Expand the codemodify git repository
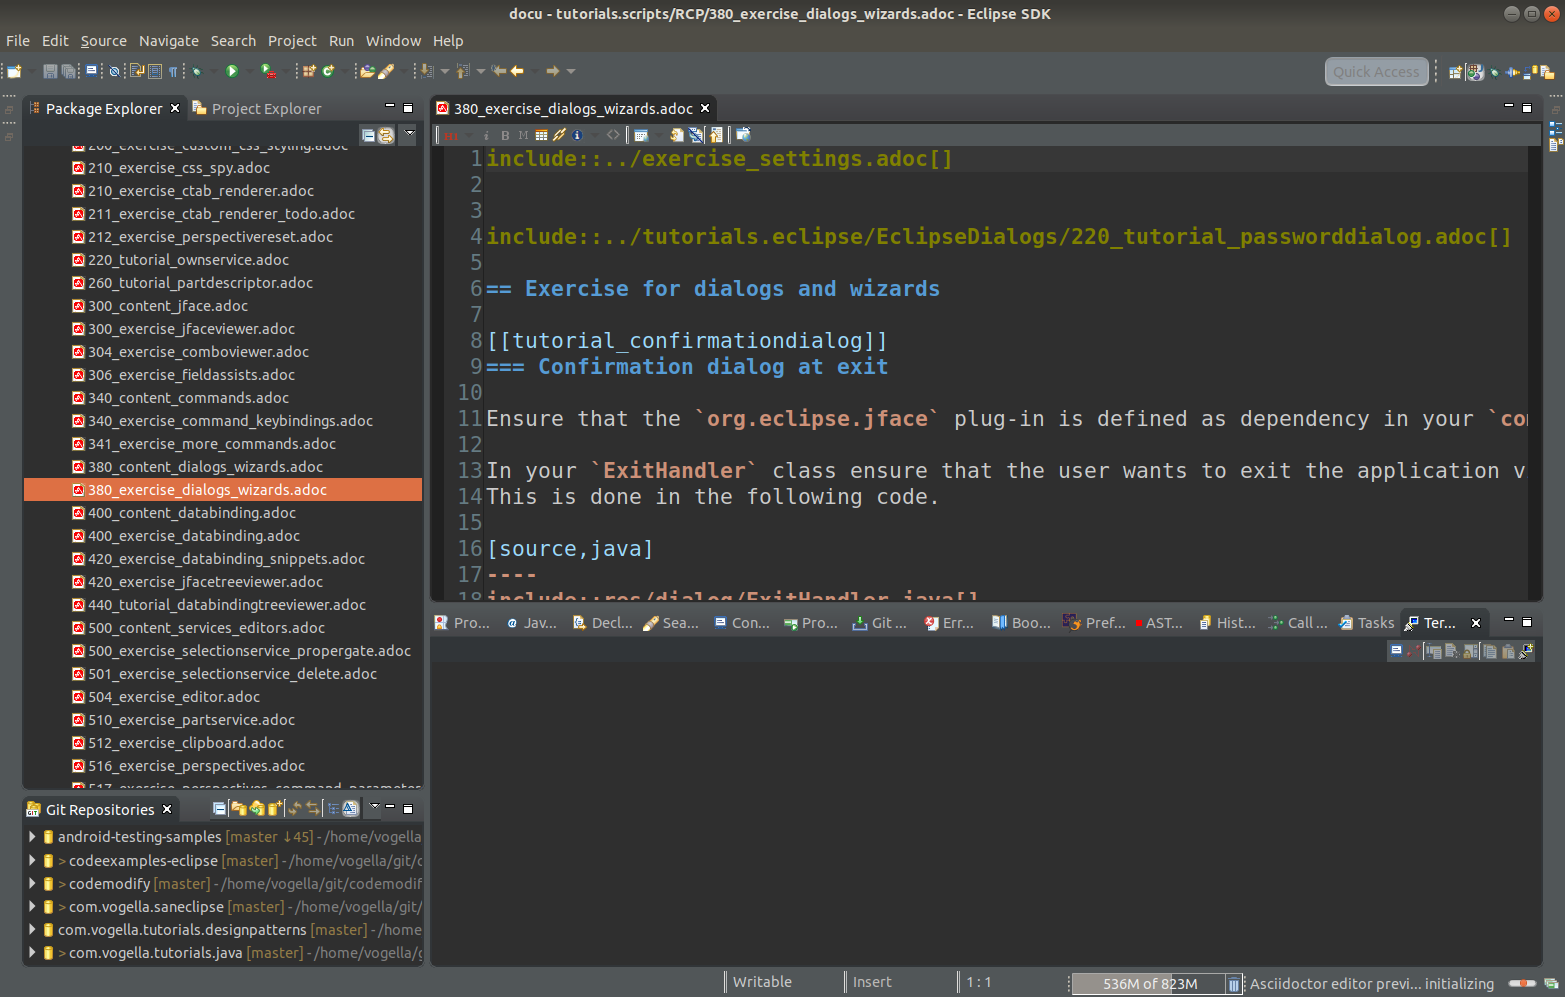The width and height of the screenshot is (1565, 997). pos(33,883)
